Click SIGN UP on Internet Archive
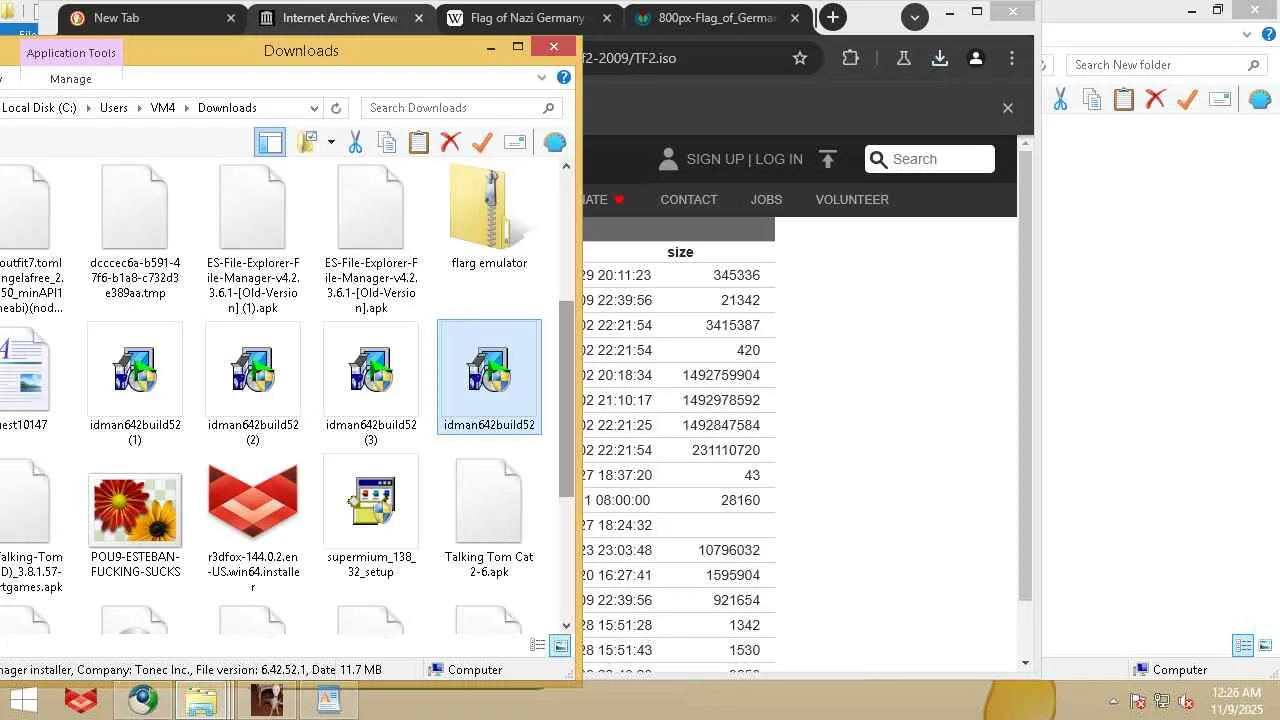1280x720 pixels. click(715, 159)
